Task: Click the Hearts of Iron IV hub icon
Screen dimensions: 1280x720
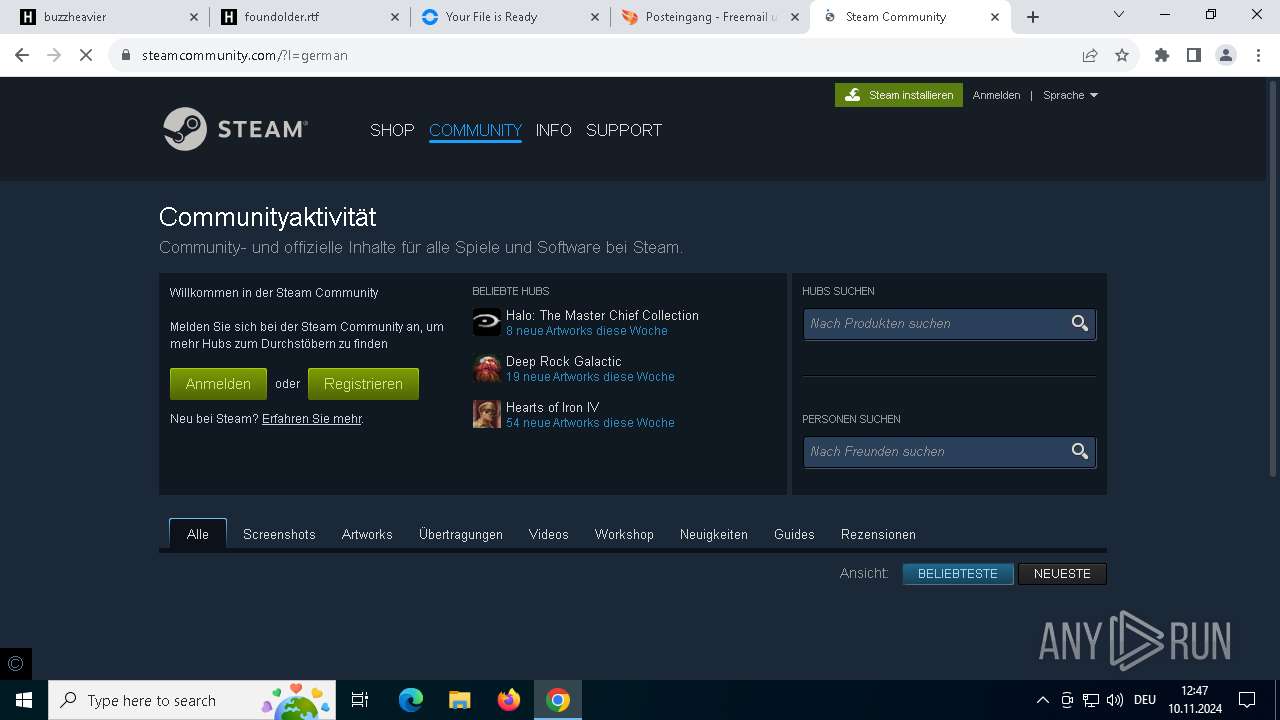Action: point(487,414)
